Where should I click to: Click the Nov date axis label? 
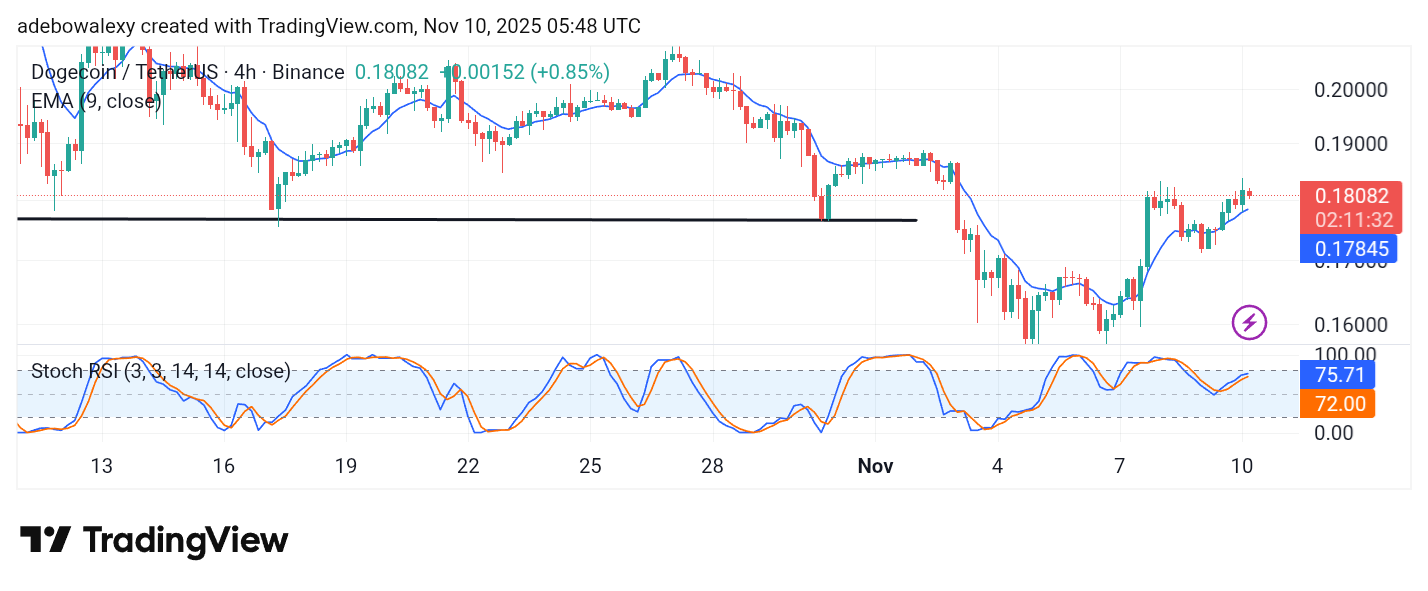(874, 466)
